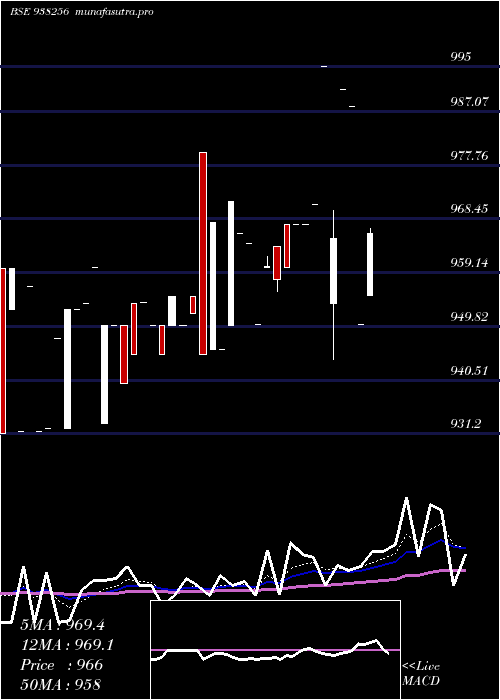Click the 50MA : 958 value
The image size is (500, 700).
point(61,684)
